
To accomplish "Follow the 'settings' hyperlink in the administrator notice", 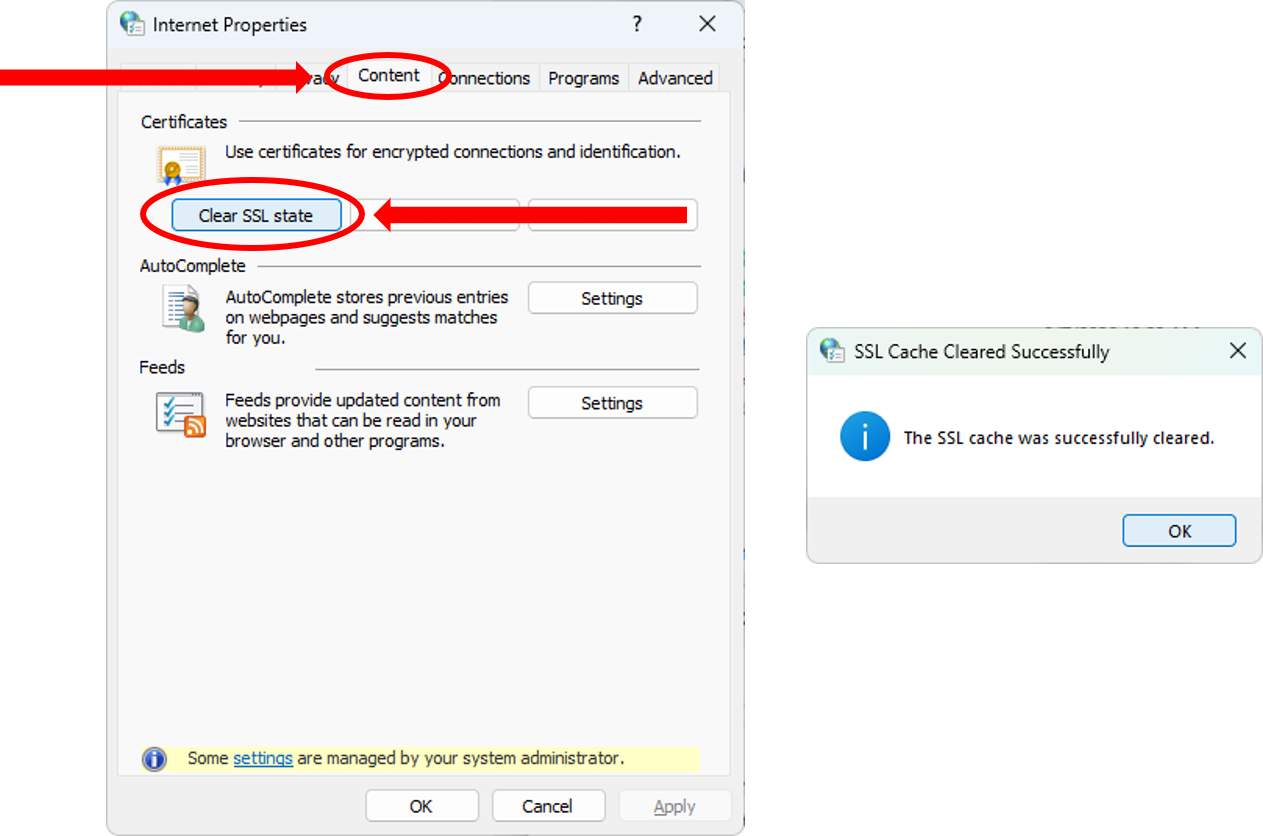I will (x=263, y=758).
